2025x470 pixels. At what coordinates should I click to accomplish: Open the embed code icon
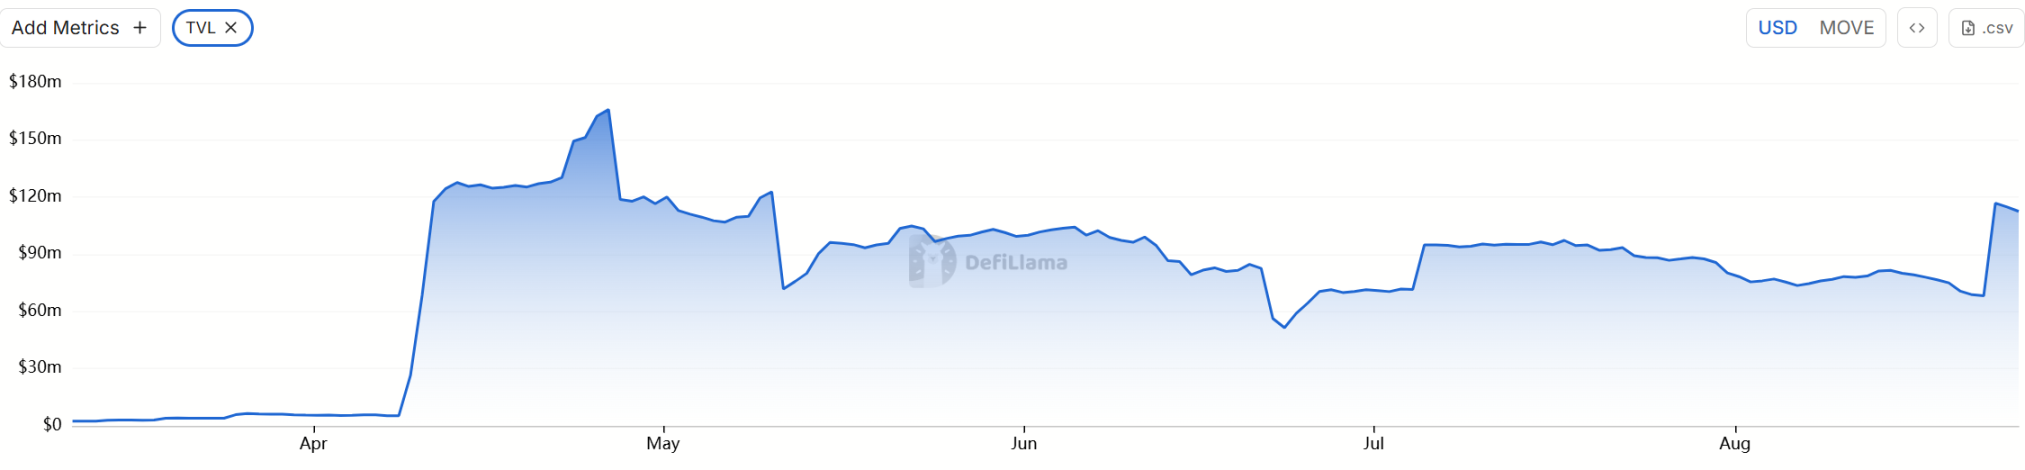coord(1916,28)
